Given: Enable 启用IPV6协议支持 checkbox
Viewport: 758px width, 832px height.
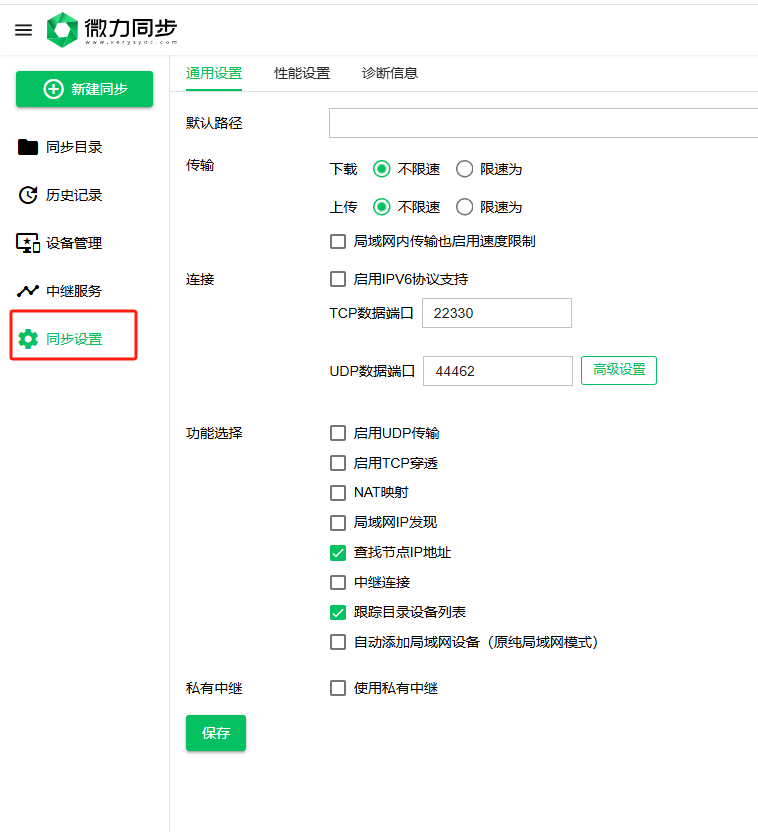Looking at the screenshot, I should coord(338,279).
